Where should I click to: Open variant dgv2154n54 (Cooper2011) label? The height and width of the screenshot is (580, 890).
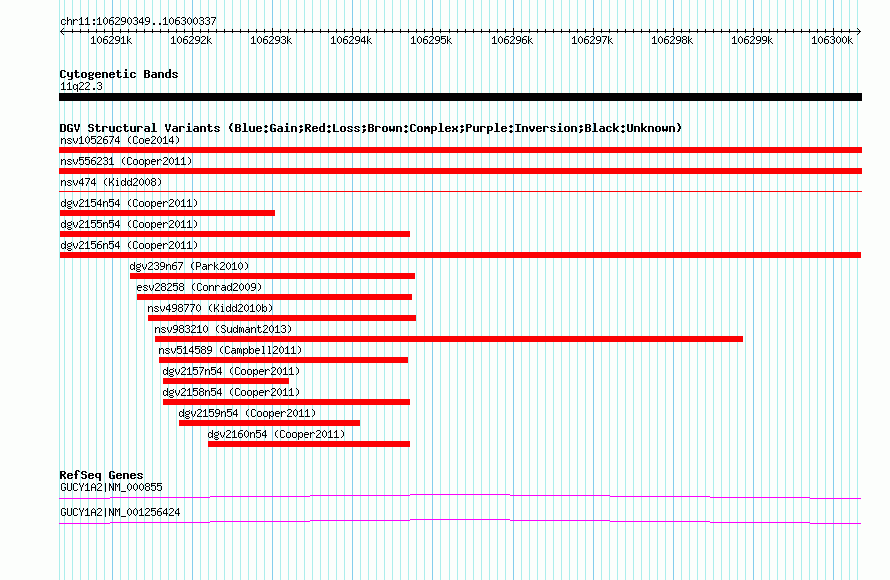tap(129, 203)
